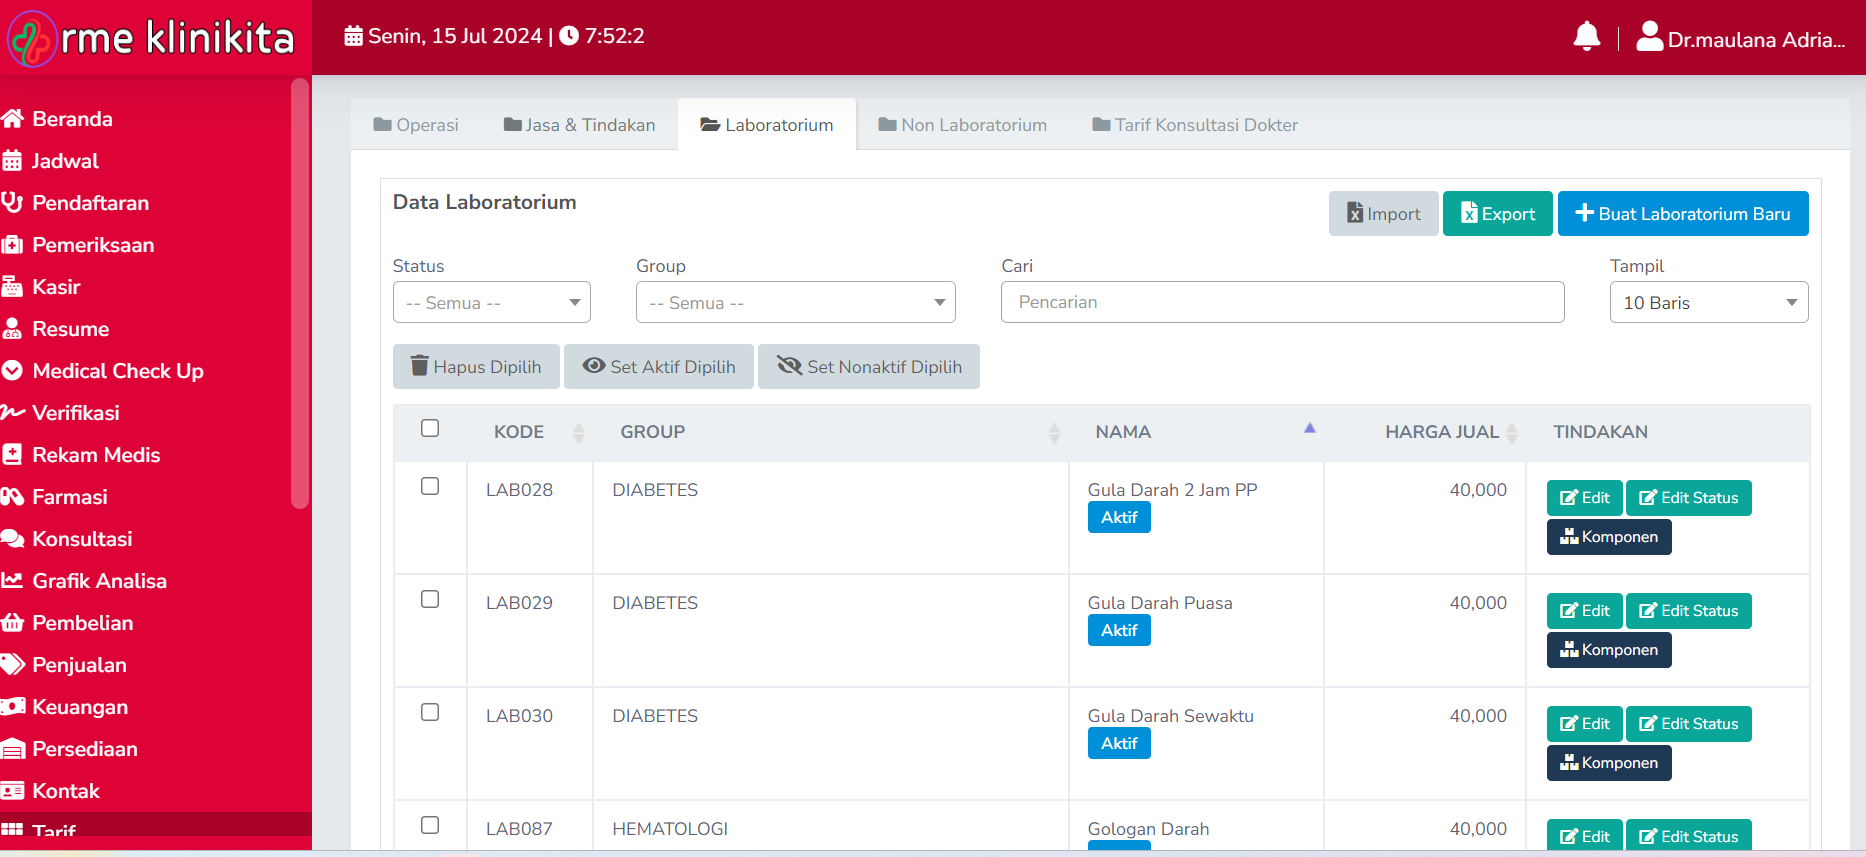Viewport: 1866px width, 857px height.
Task: Check the LAB028 row checkbox
Action: point(430,486)
